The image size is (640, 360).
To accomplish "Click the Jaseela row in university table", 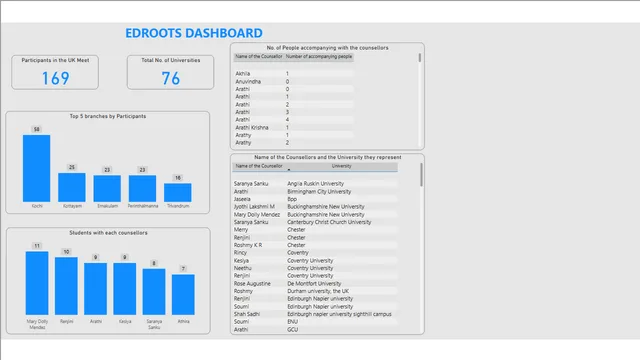I will point(315,199).
